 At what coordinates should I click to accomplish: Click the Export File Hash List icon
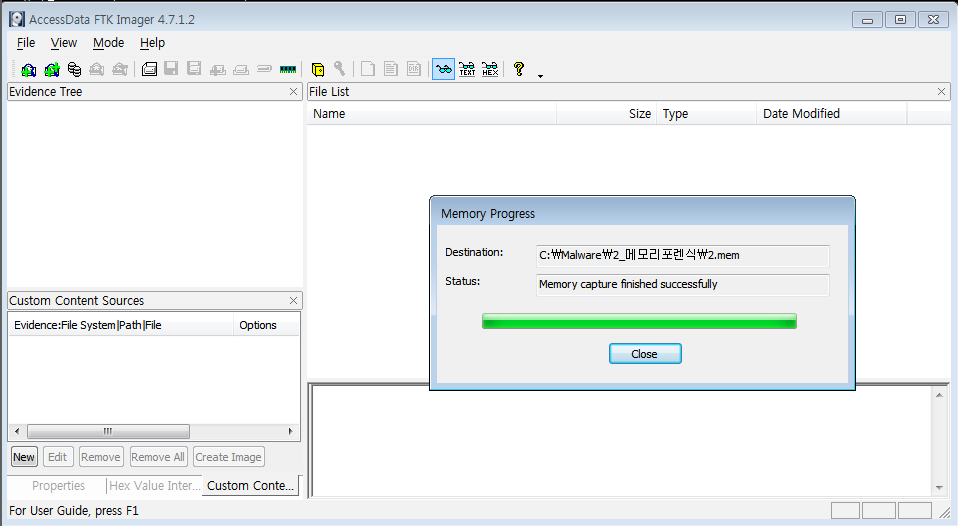(391, 69)
